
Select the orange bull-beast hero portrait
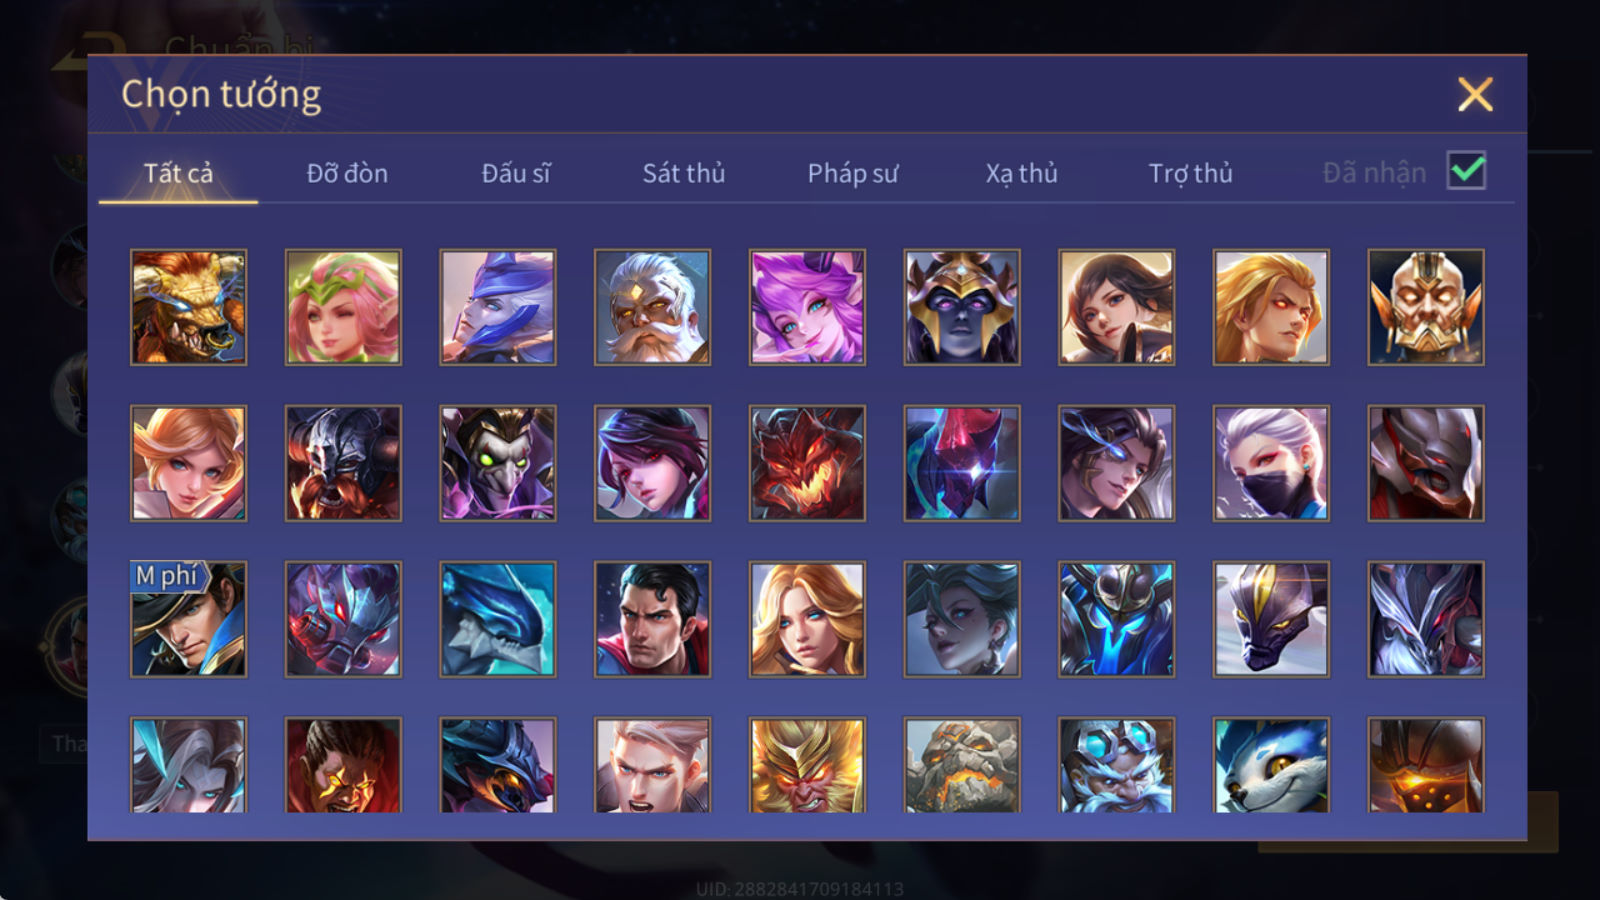click(188, 307)
